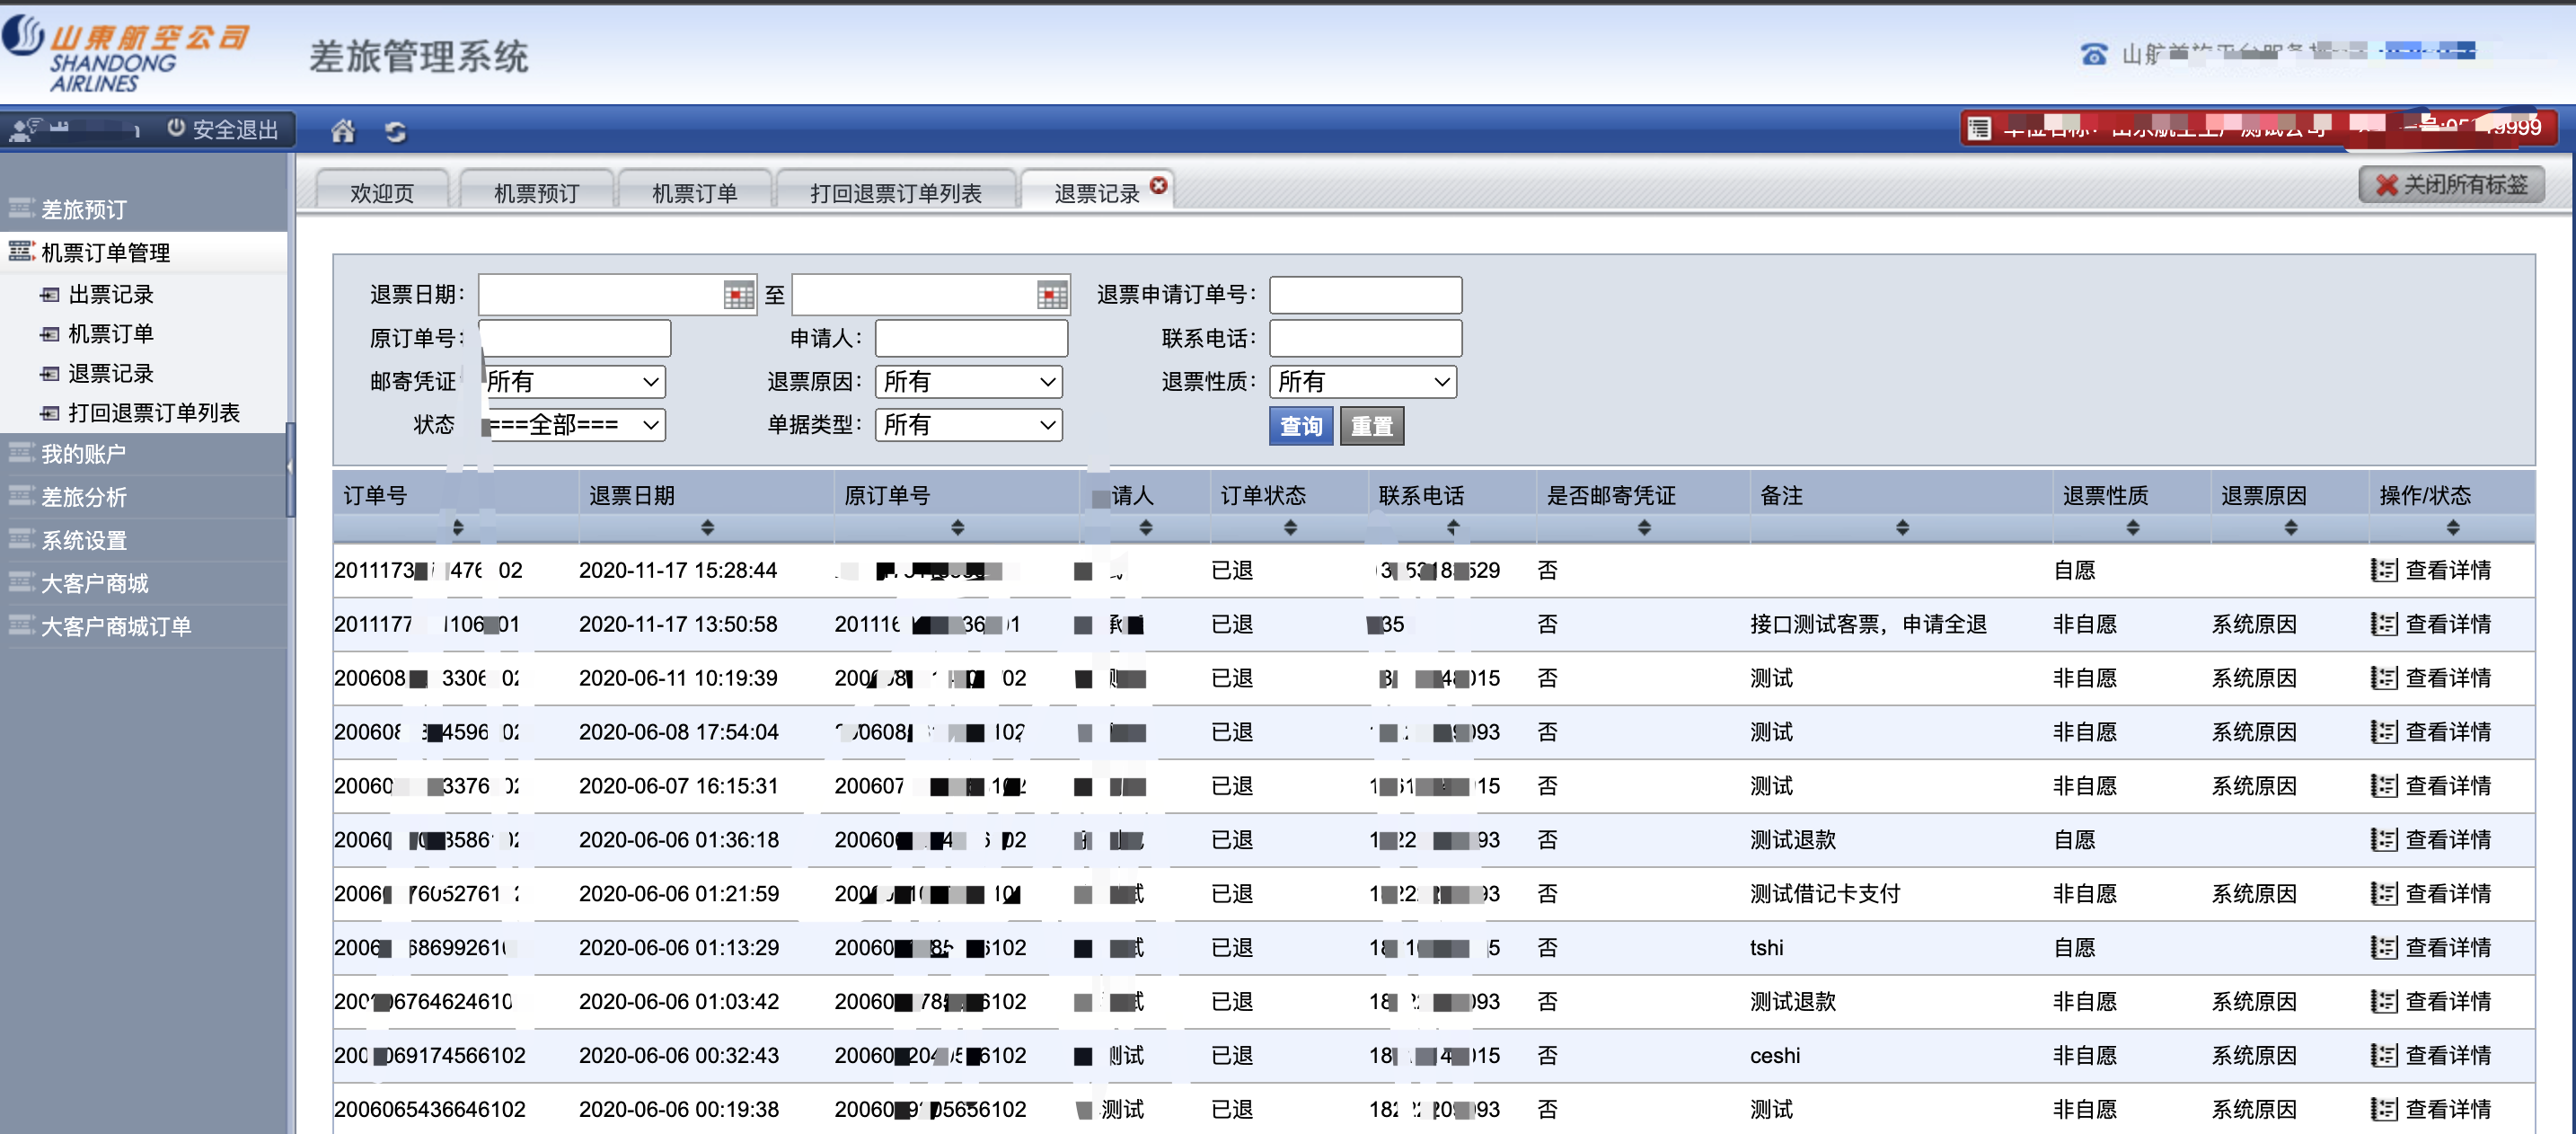Click the 原订单号 input field
Viewport: 2576px width, 1134px height.
pyautogui.click(x=575, y=338)
